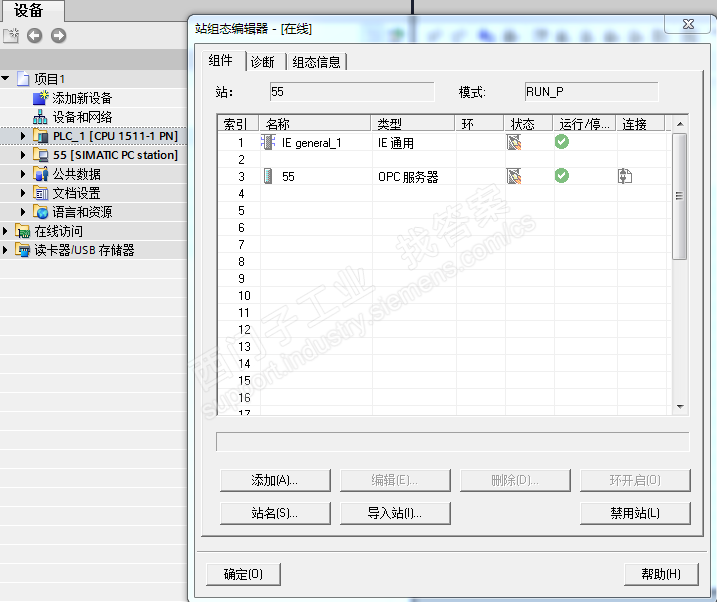Image resolution: width=717 pixels, height=602 pixels.
Task: Open help with 帮助(H) button
Action: click(661, 574)
